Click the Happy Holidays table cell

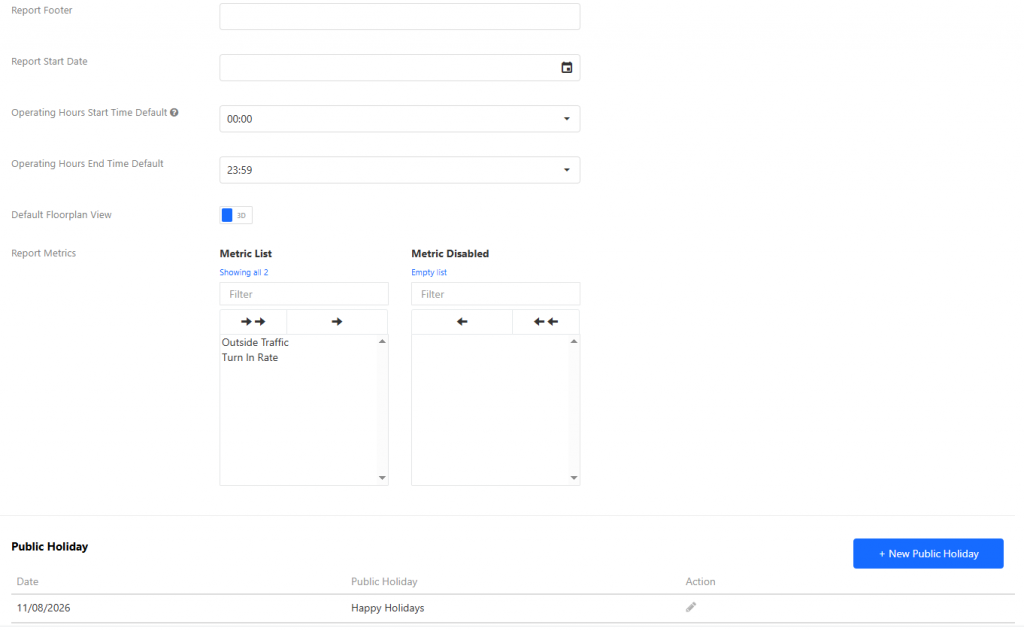pyautogui.click(x=387, y=607)
